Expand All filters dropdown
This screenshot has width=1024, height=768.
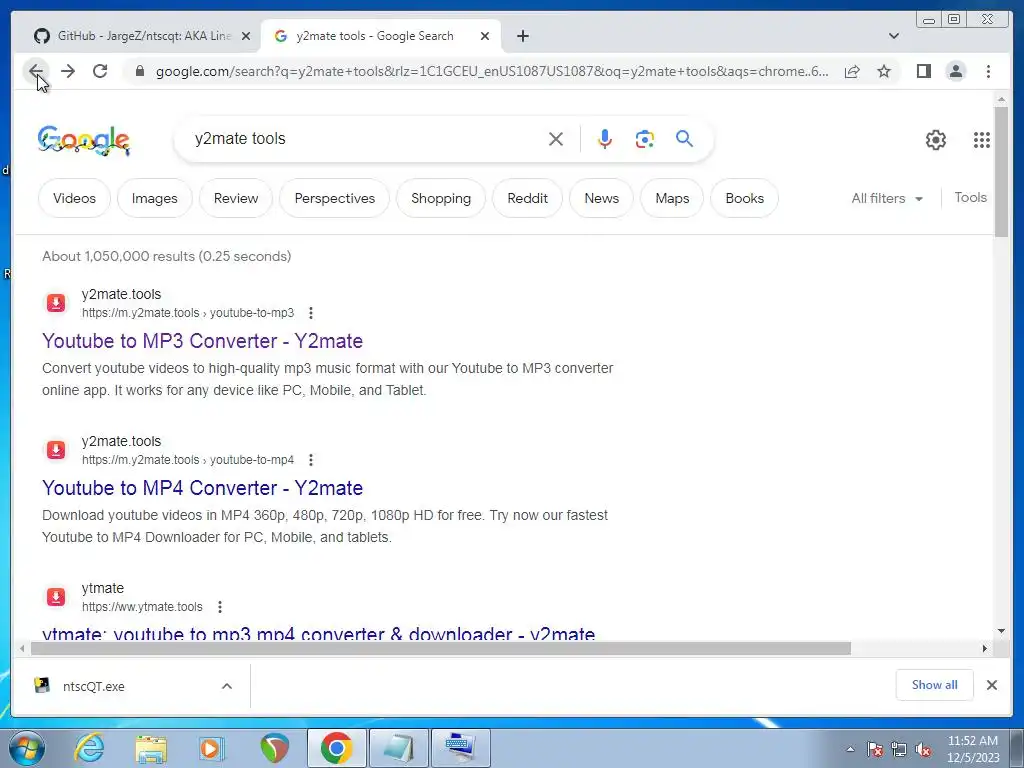coord(887,199)
